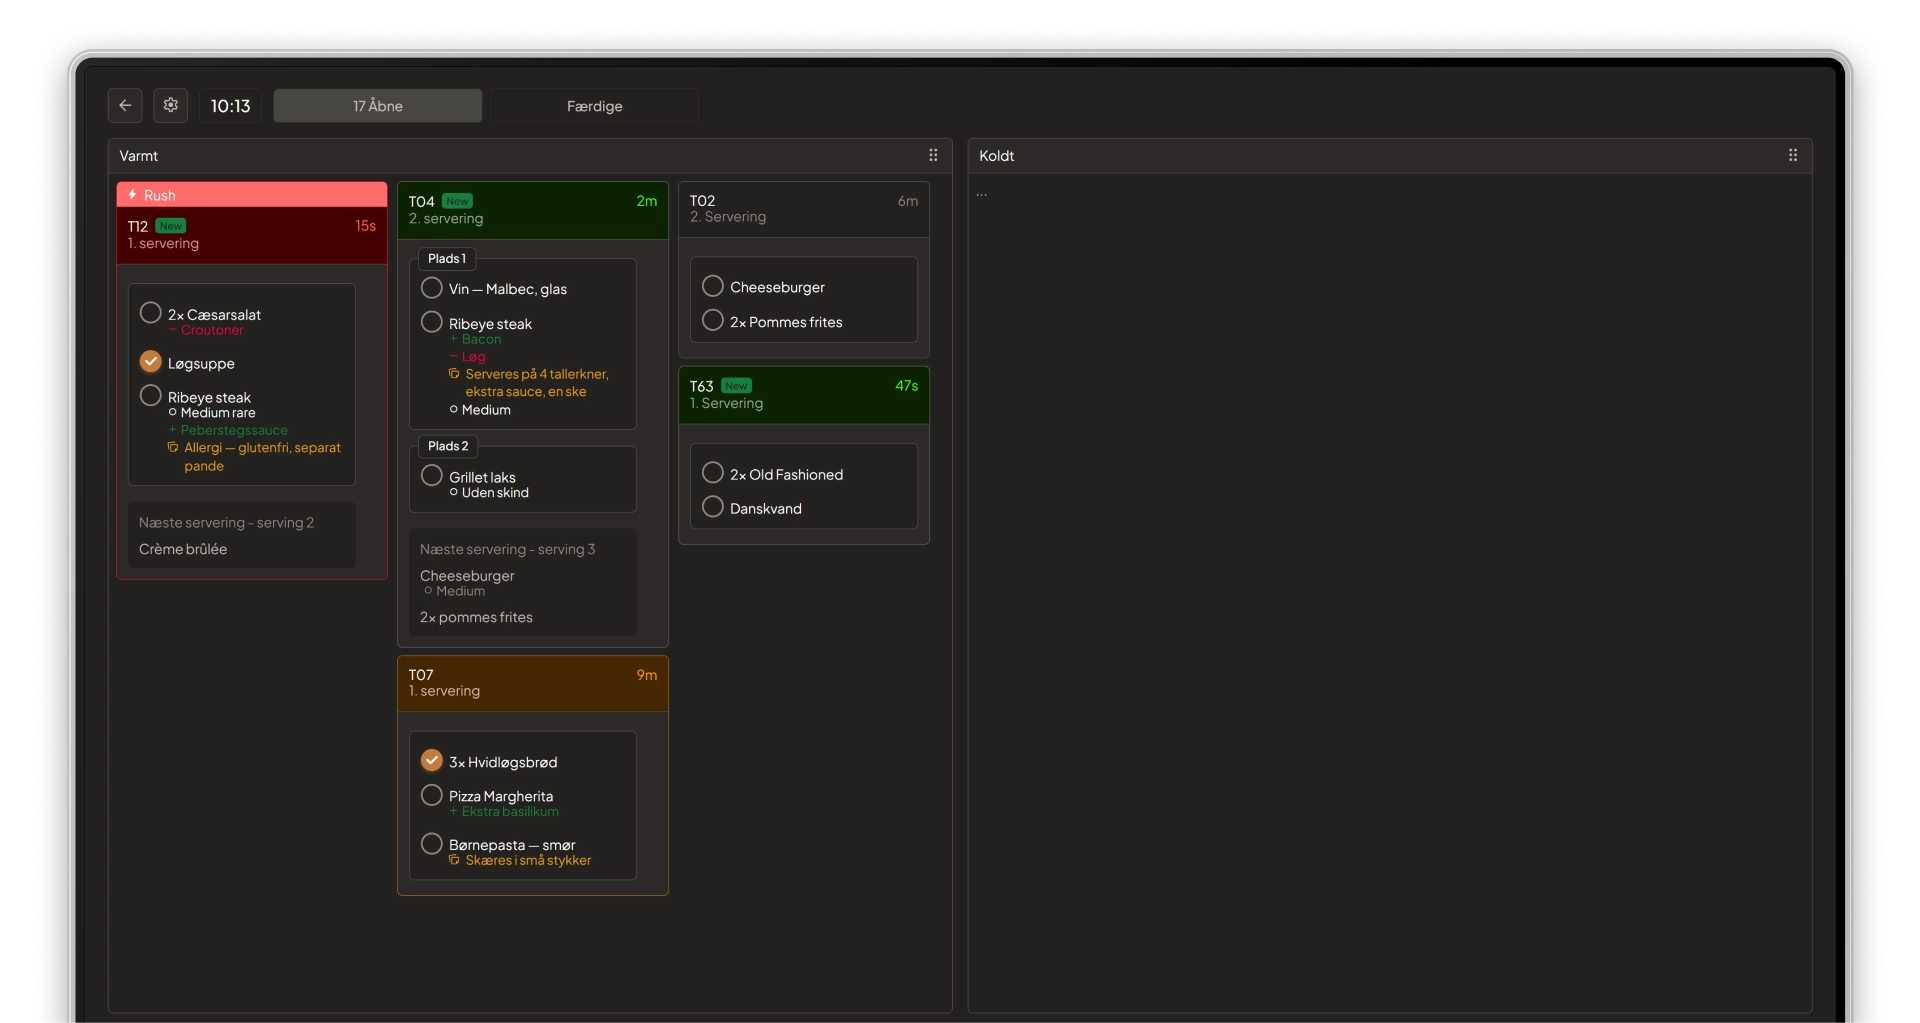The height and width of the screenshot is (1023, 1920).
Task: Click the Uden skind modifier
Action: [x=489, y=493]
